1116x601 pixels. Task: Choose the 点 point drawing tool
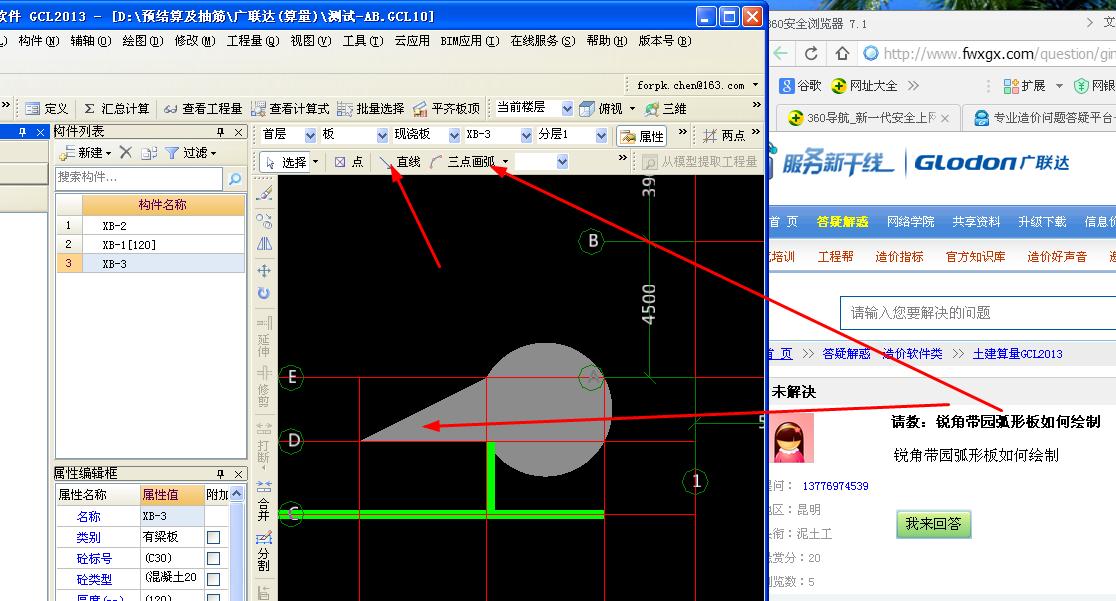[x=349, y=162]
